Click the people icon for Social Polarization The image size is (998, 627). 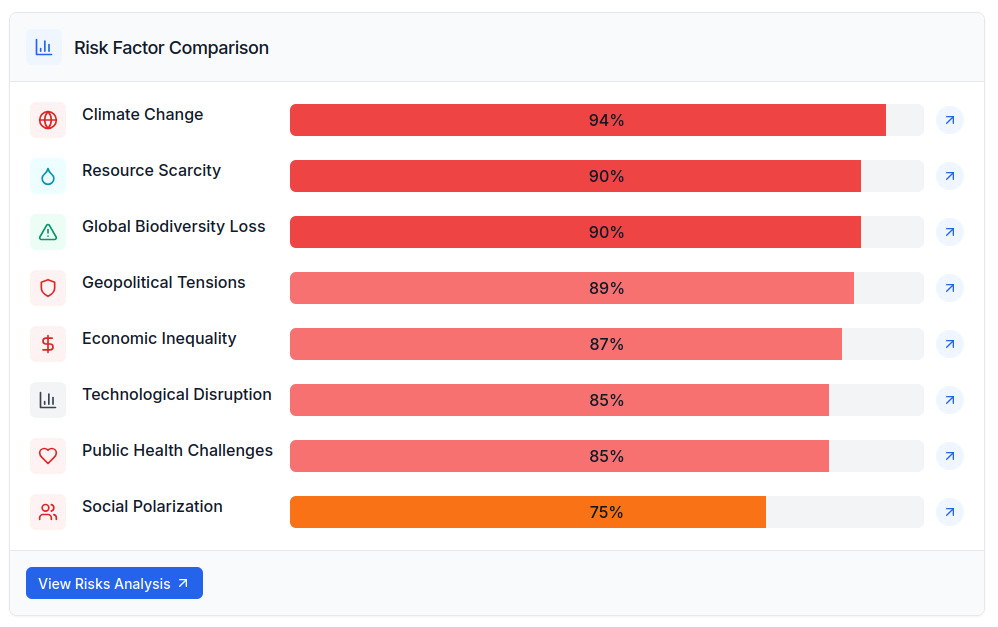point(48,512)
